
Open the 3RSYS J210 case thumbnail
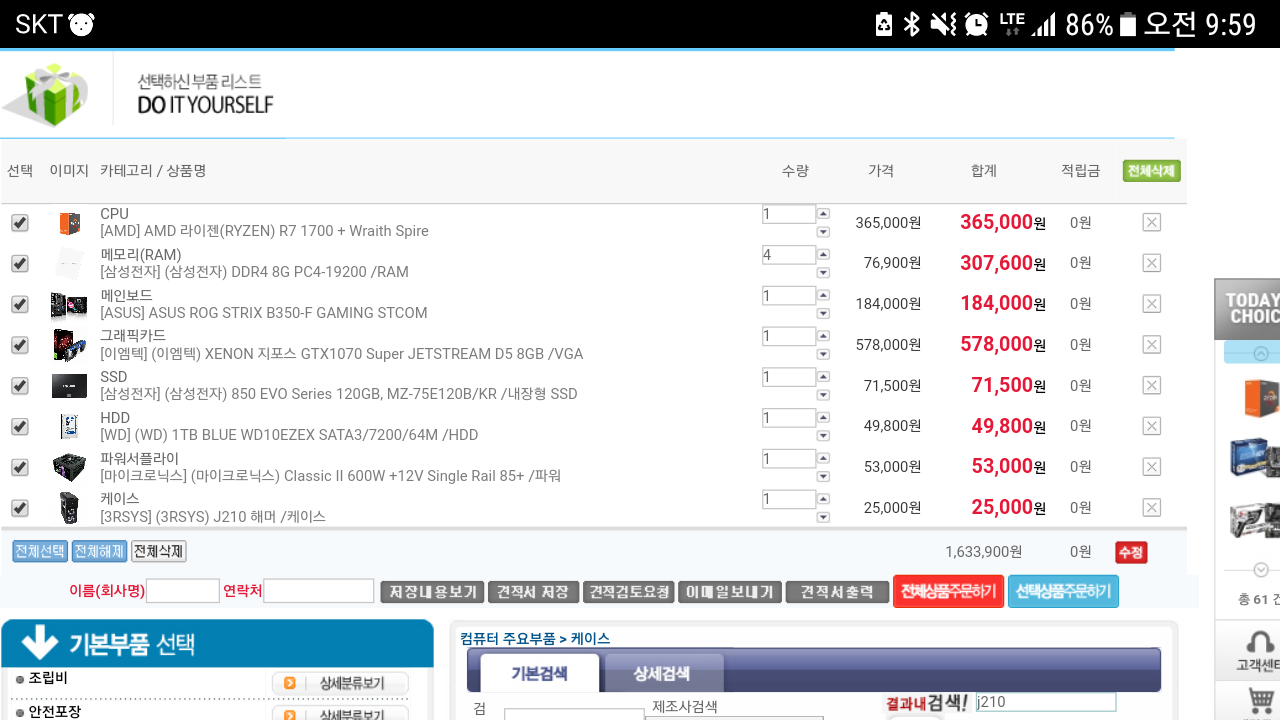pyautogui.click(x=69, y=508)
